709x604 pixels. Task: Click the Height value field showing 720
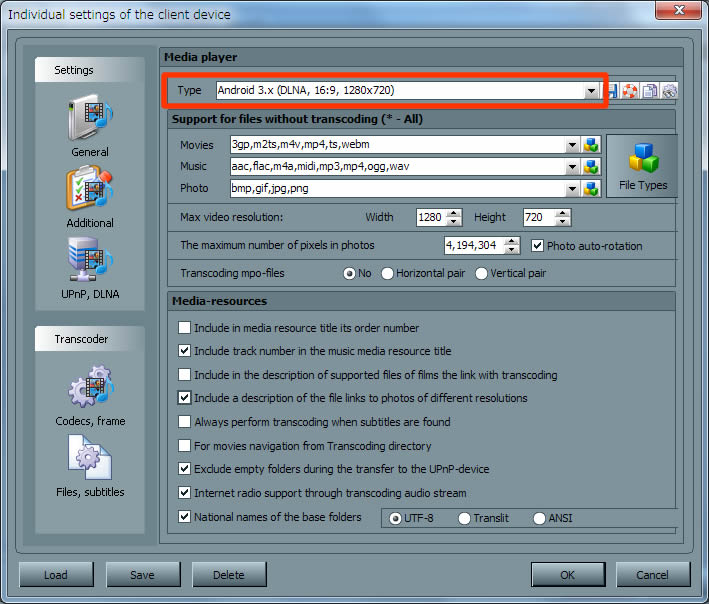click(x=539, y=217)
